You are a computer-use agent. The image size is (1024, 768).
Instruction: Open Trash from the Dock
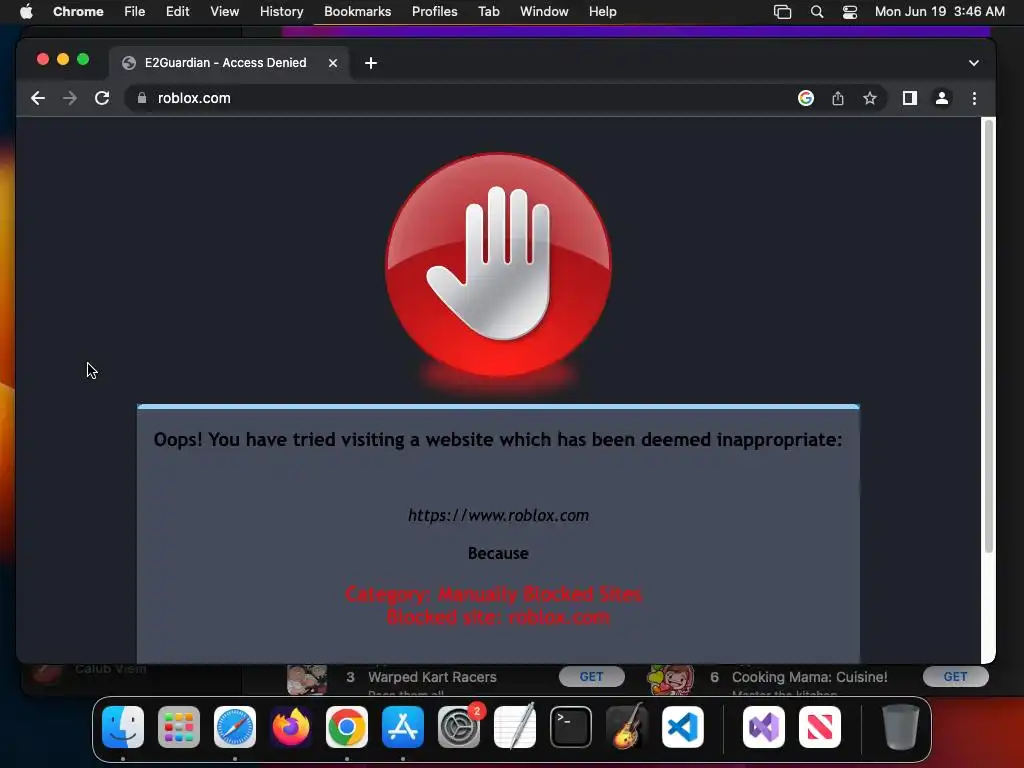point(901,727)
